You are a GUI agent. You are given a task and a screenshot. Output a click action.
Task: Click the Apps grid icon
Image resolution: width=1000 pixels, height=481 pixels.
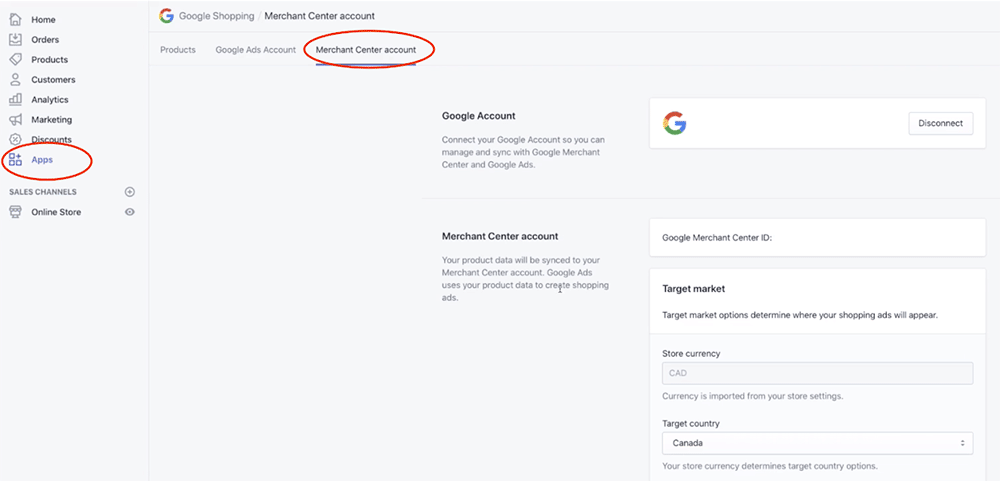click(x=15, y=160)
